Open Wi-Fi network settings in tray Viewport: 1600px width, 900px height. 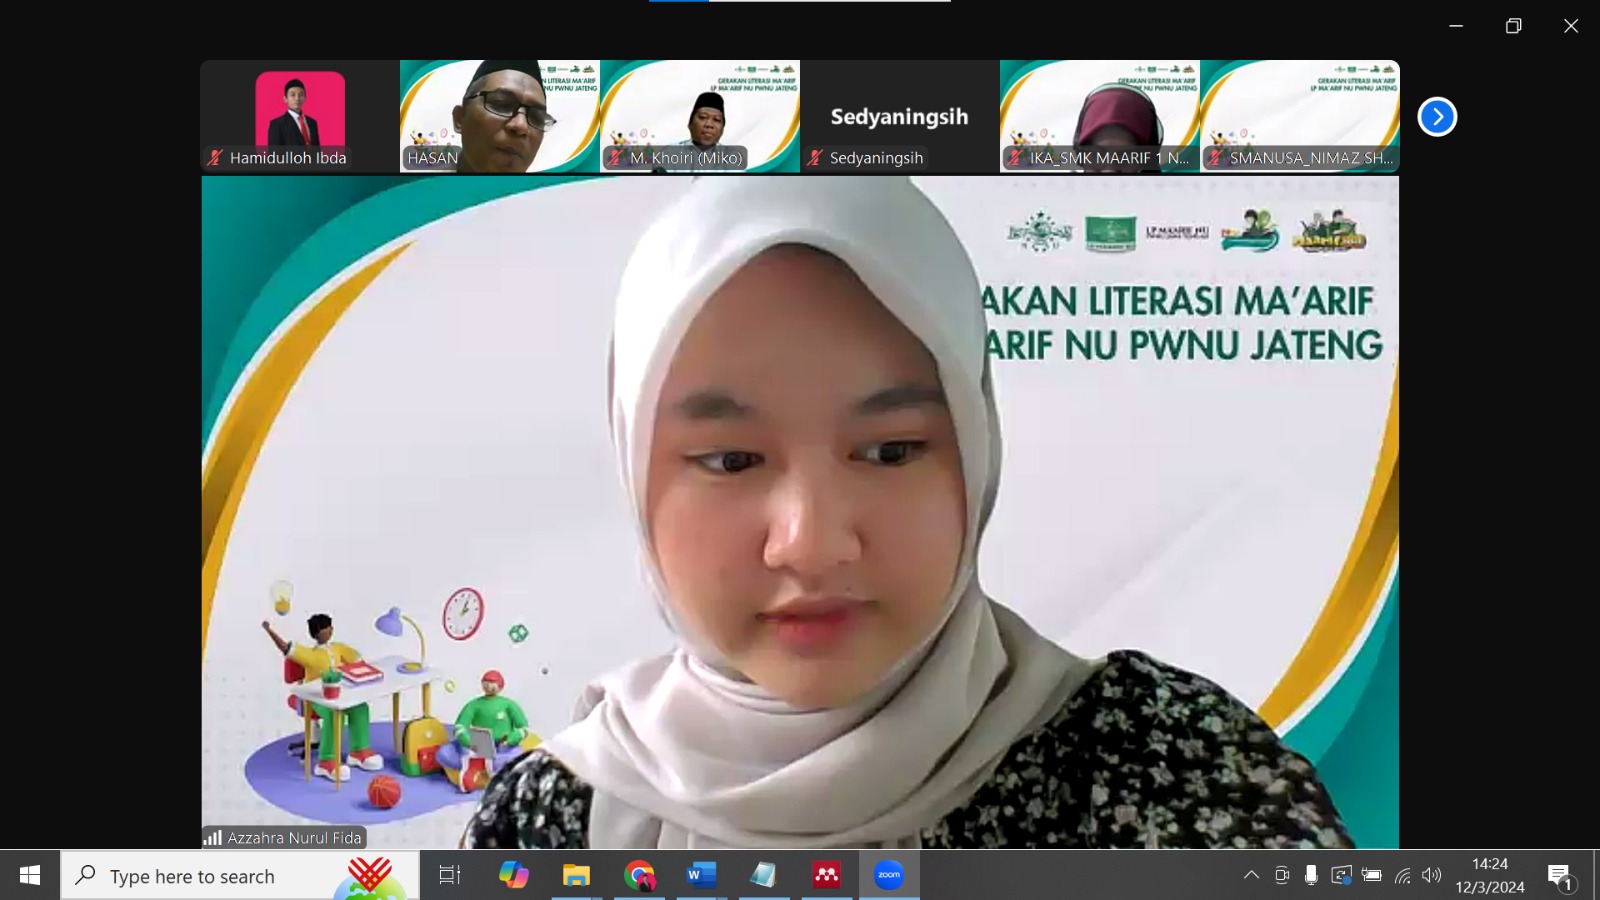coord(1403,875)
